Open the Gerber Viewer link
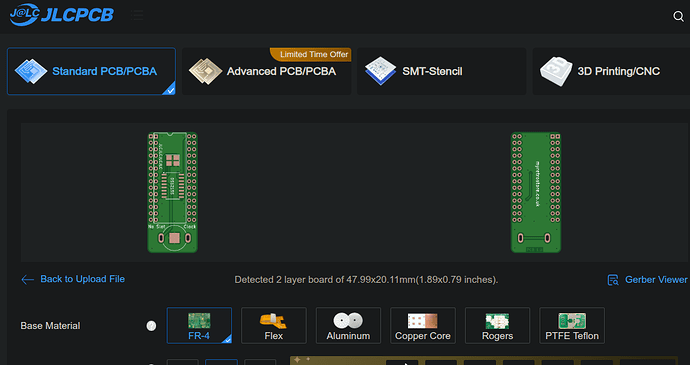This screenshot has width=690, height=365. 656,280
